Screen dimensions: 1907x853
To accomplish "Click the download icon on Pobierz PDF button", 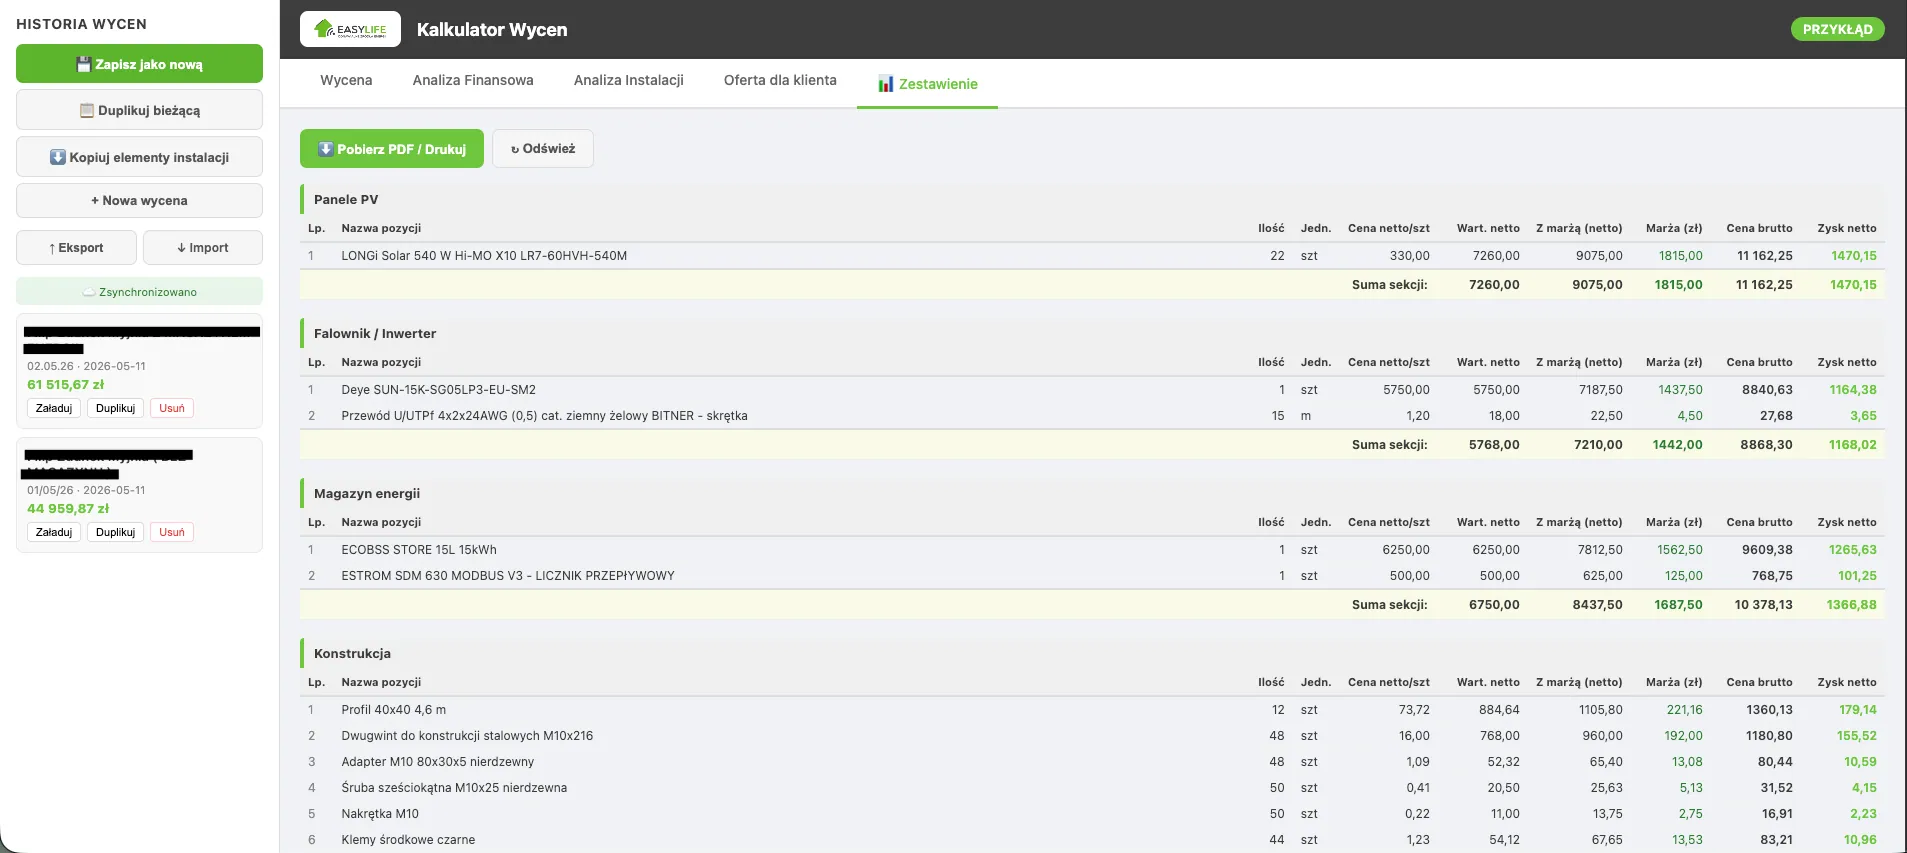I will point(326,149).
